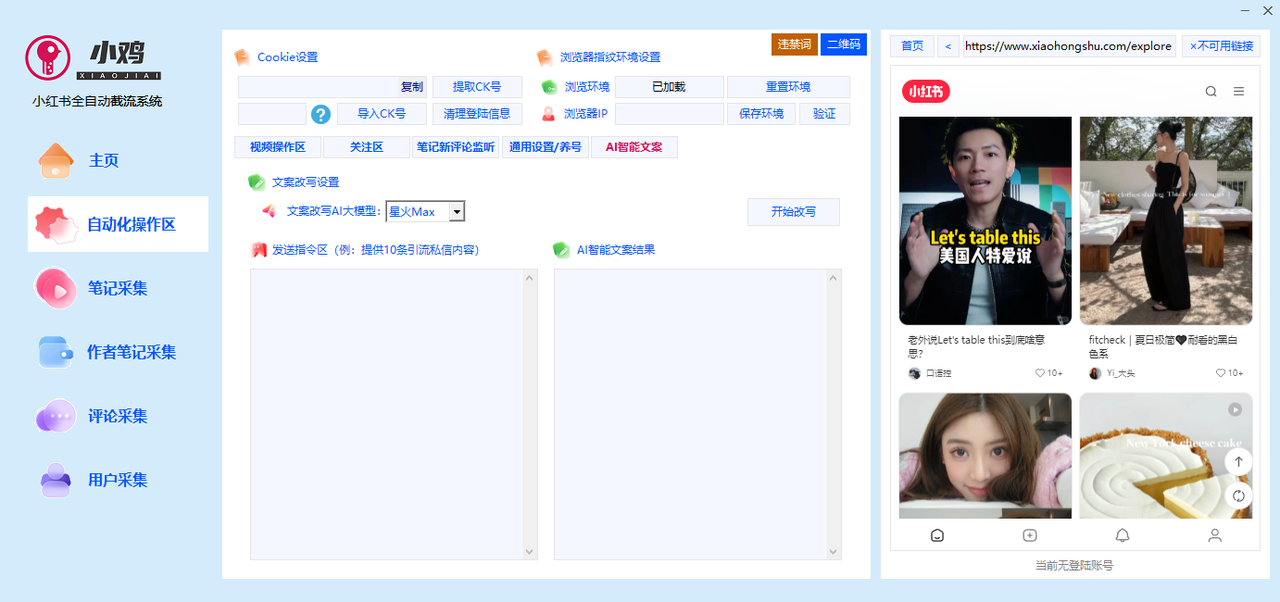
Task: Click the red icon beside 发送指令区
Action: [259, 250]
